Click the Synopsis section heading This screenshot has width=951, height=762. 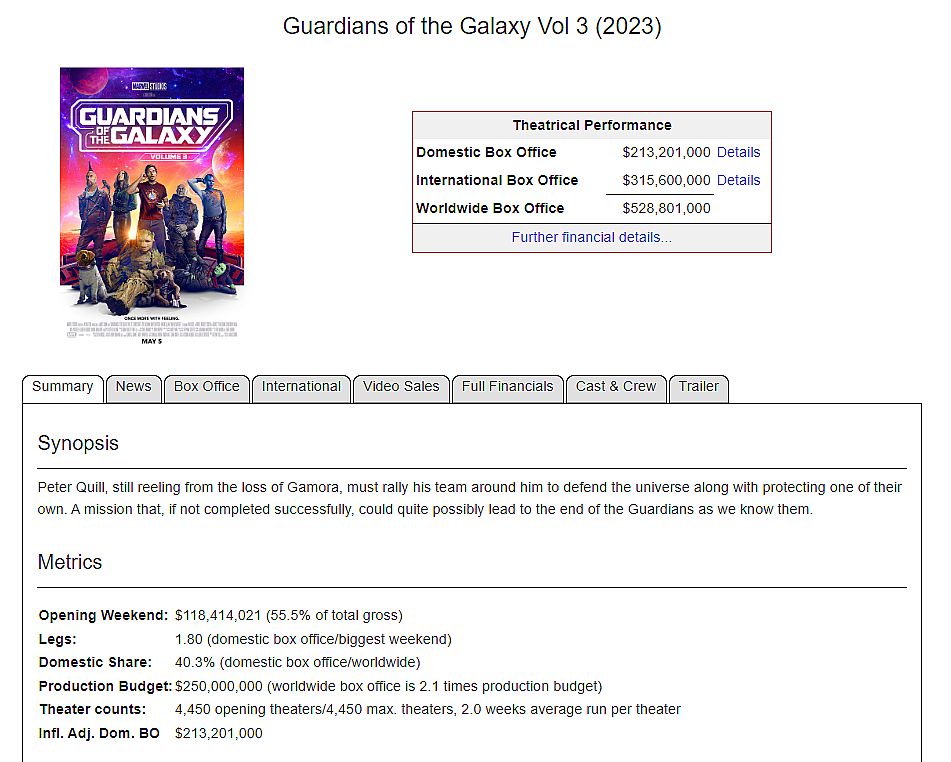tap(78, 443)
